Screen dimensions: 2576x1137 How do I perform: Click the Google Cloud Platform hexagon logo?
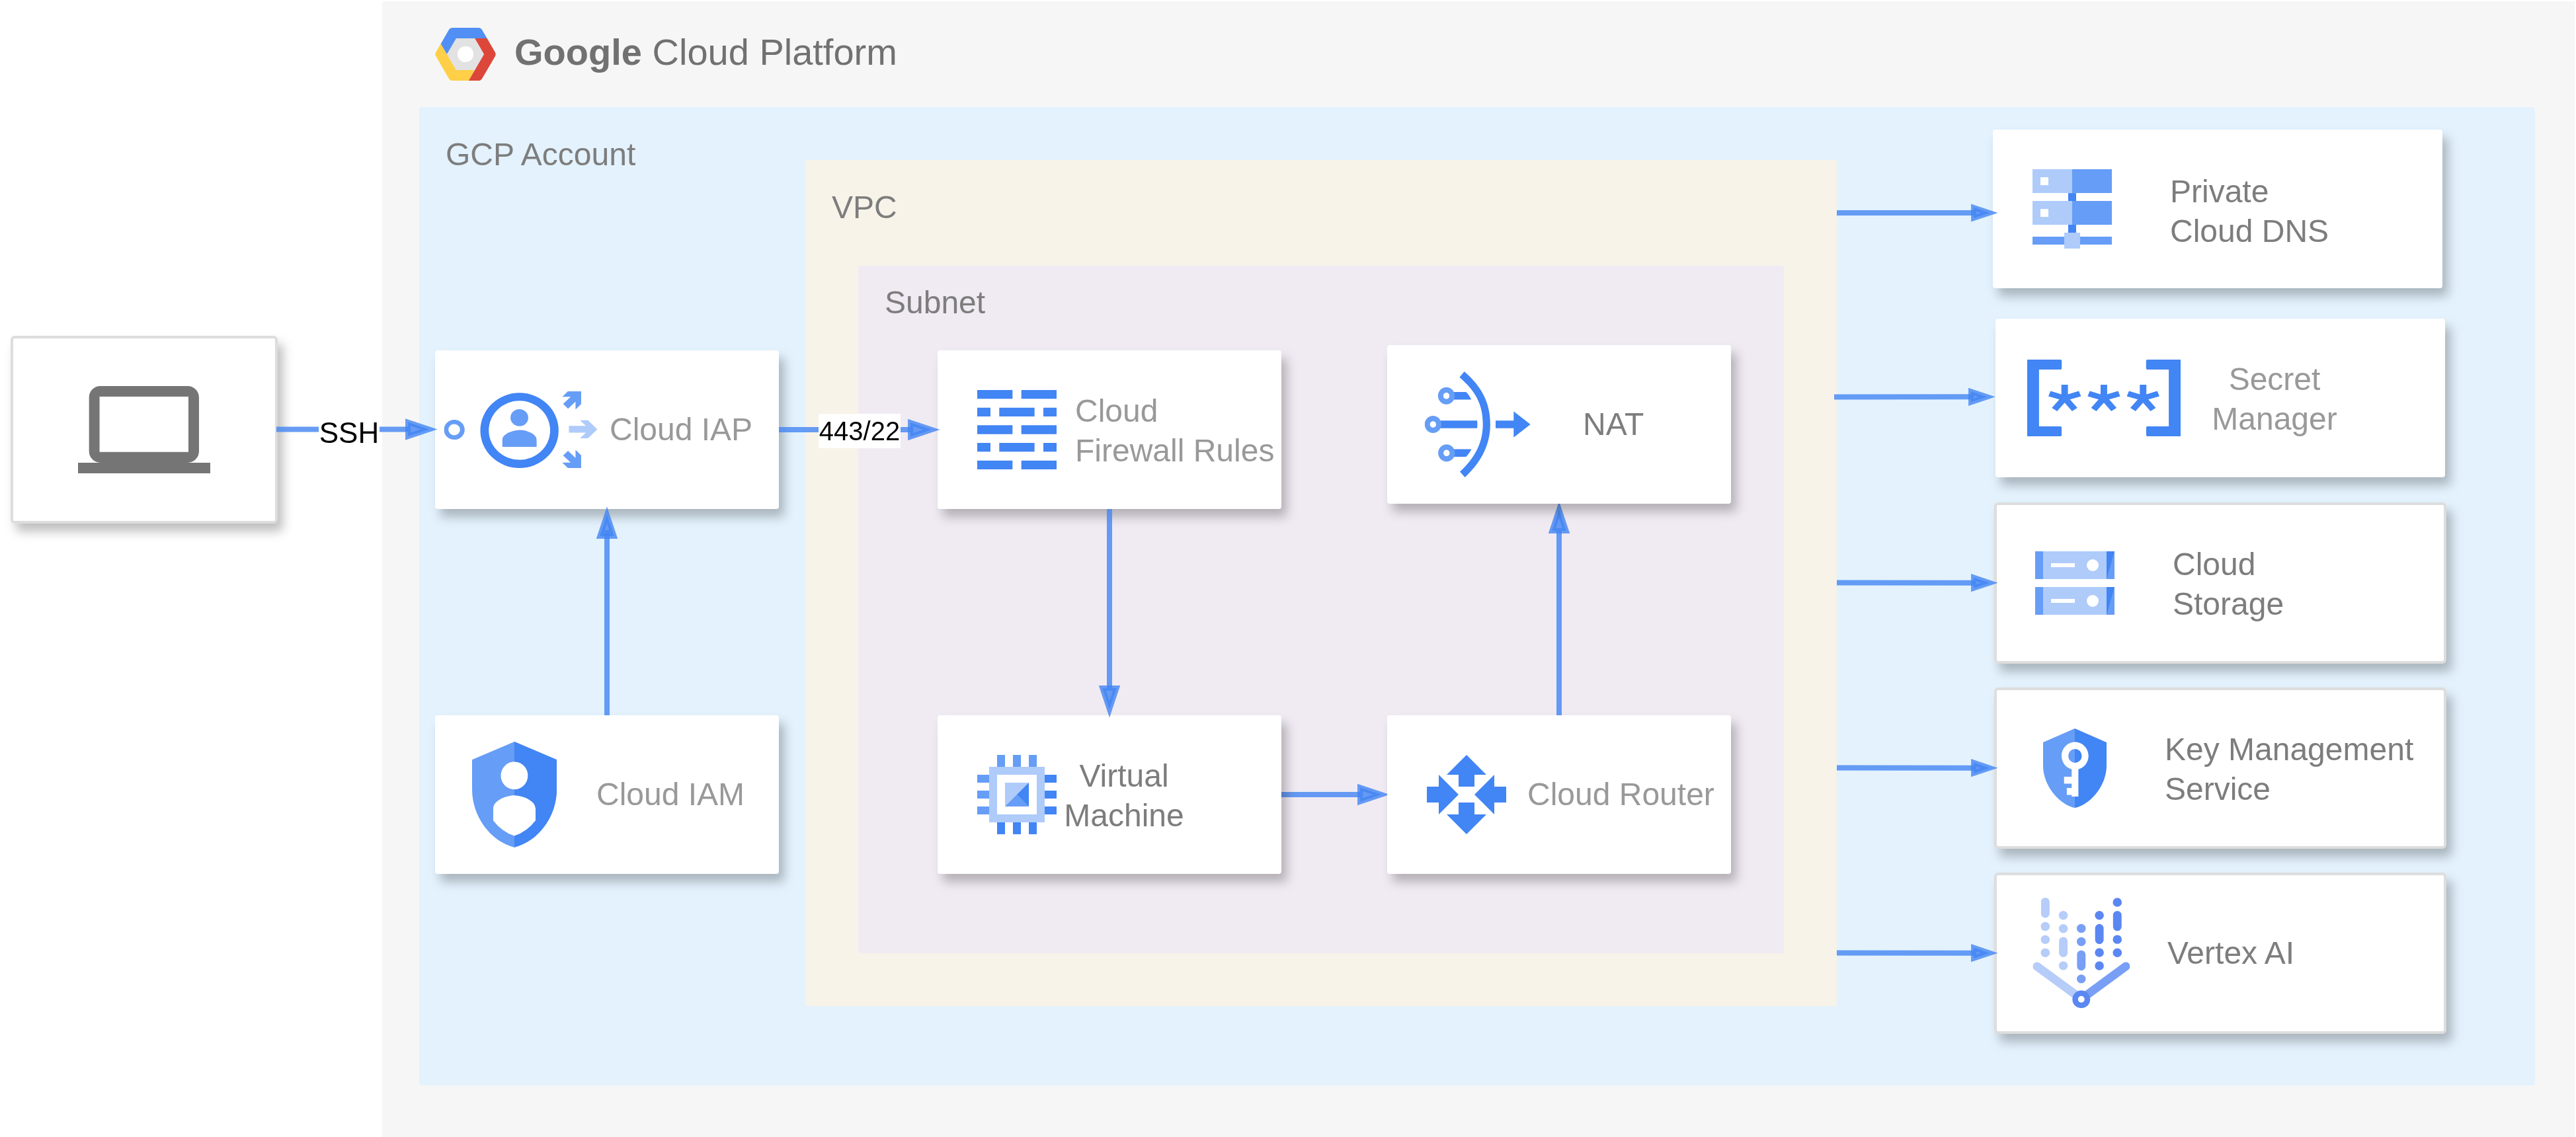point(465,54)
